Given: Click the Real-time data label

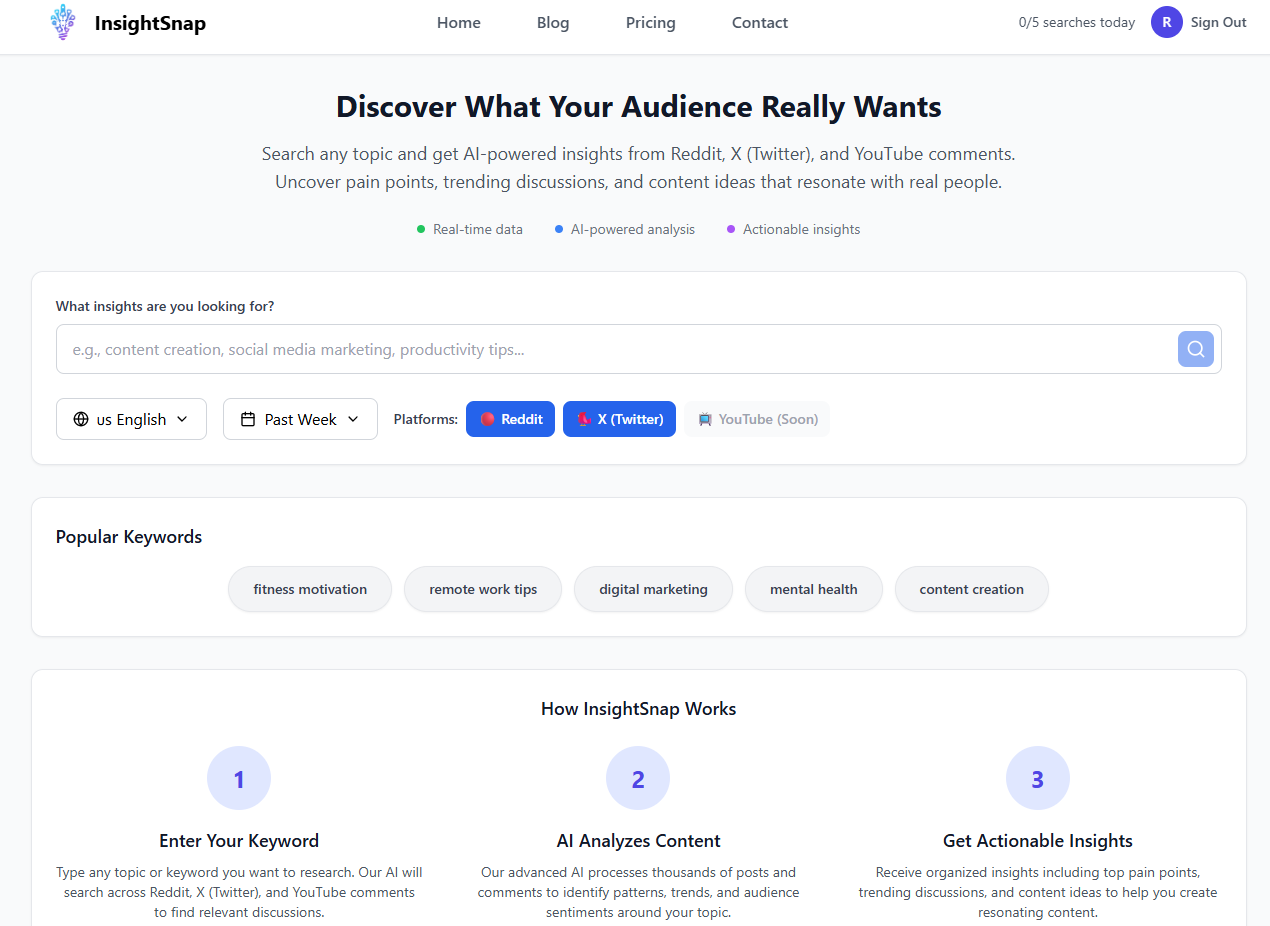Looking at the screenshot, I should (x=477, y=229).
